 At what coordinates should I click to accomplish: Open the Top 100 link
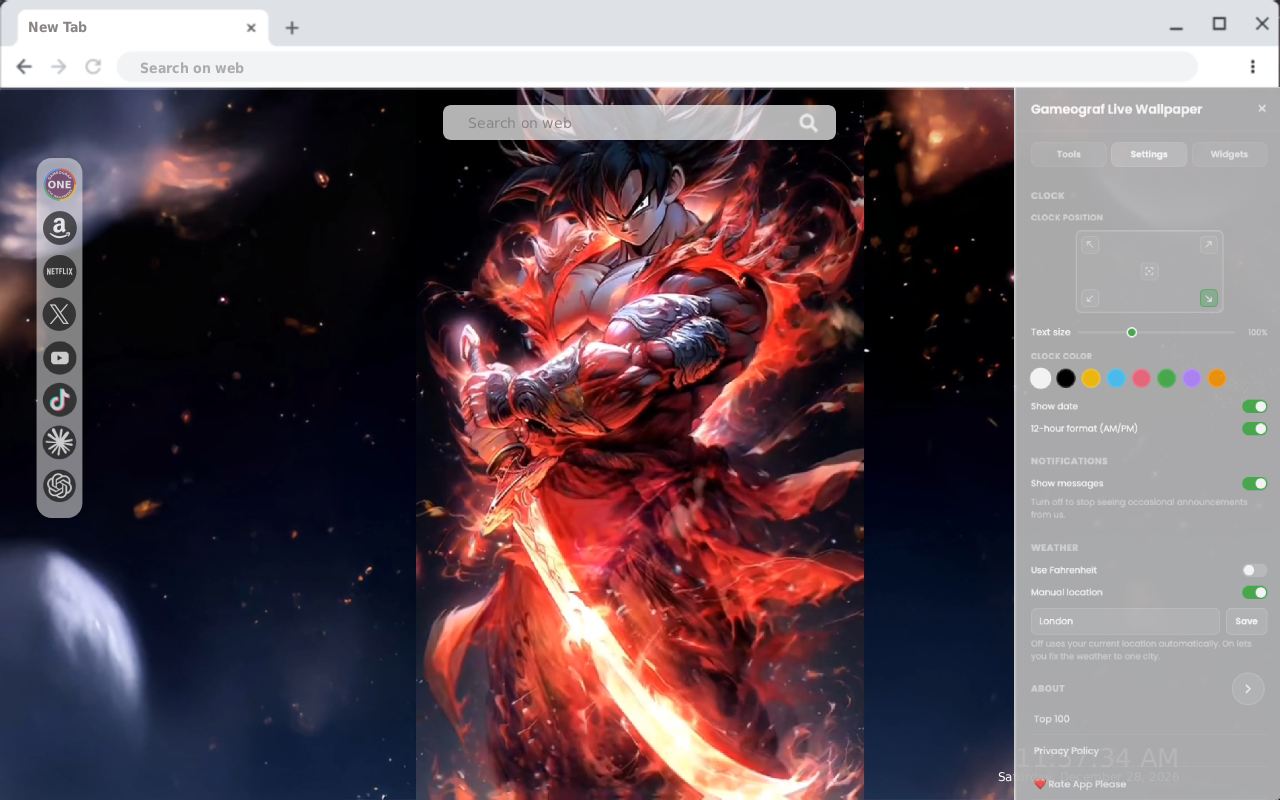pos(1052,719)
